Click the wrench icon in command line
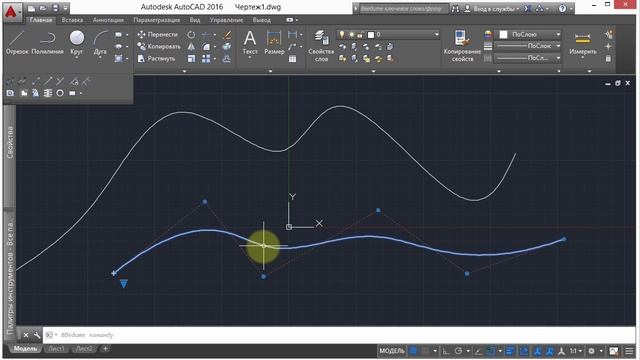 [37, 335]
